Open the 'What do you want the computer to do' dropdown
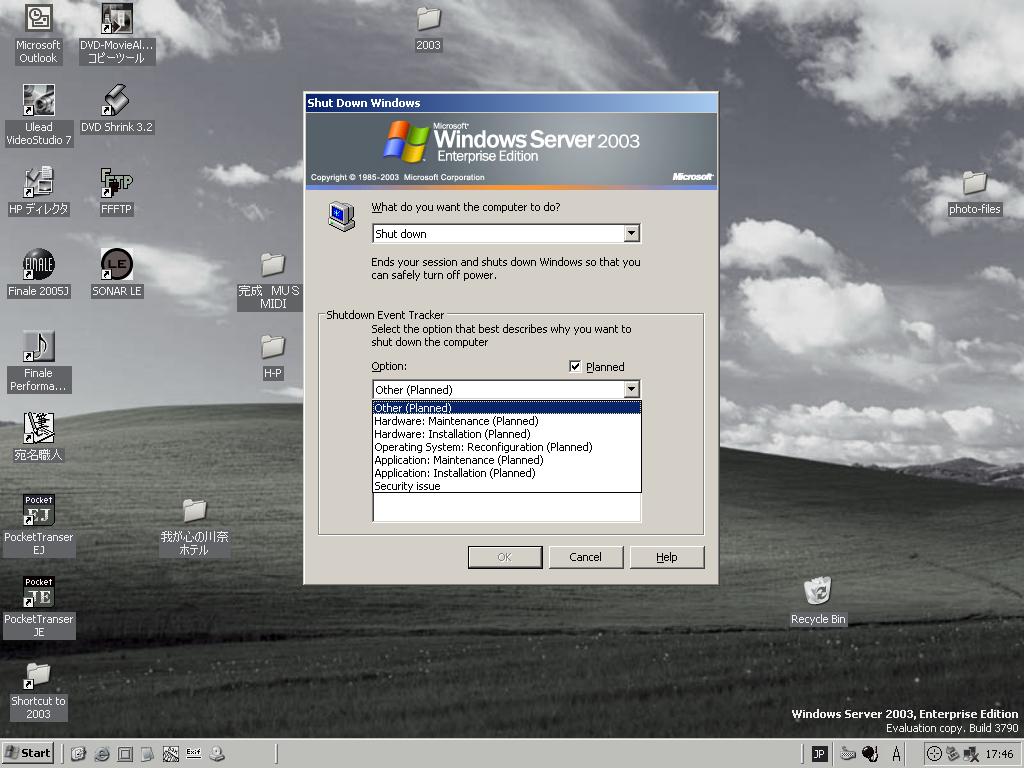1024x768 pixels. click(506, 233)
